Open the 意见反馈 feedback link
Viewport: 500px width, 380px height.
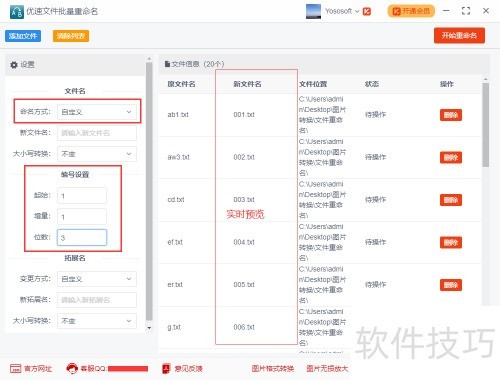(188, 369)
